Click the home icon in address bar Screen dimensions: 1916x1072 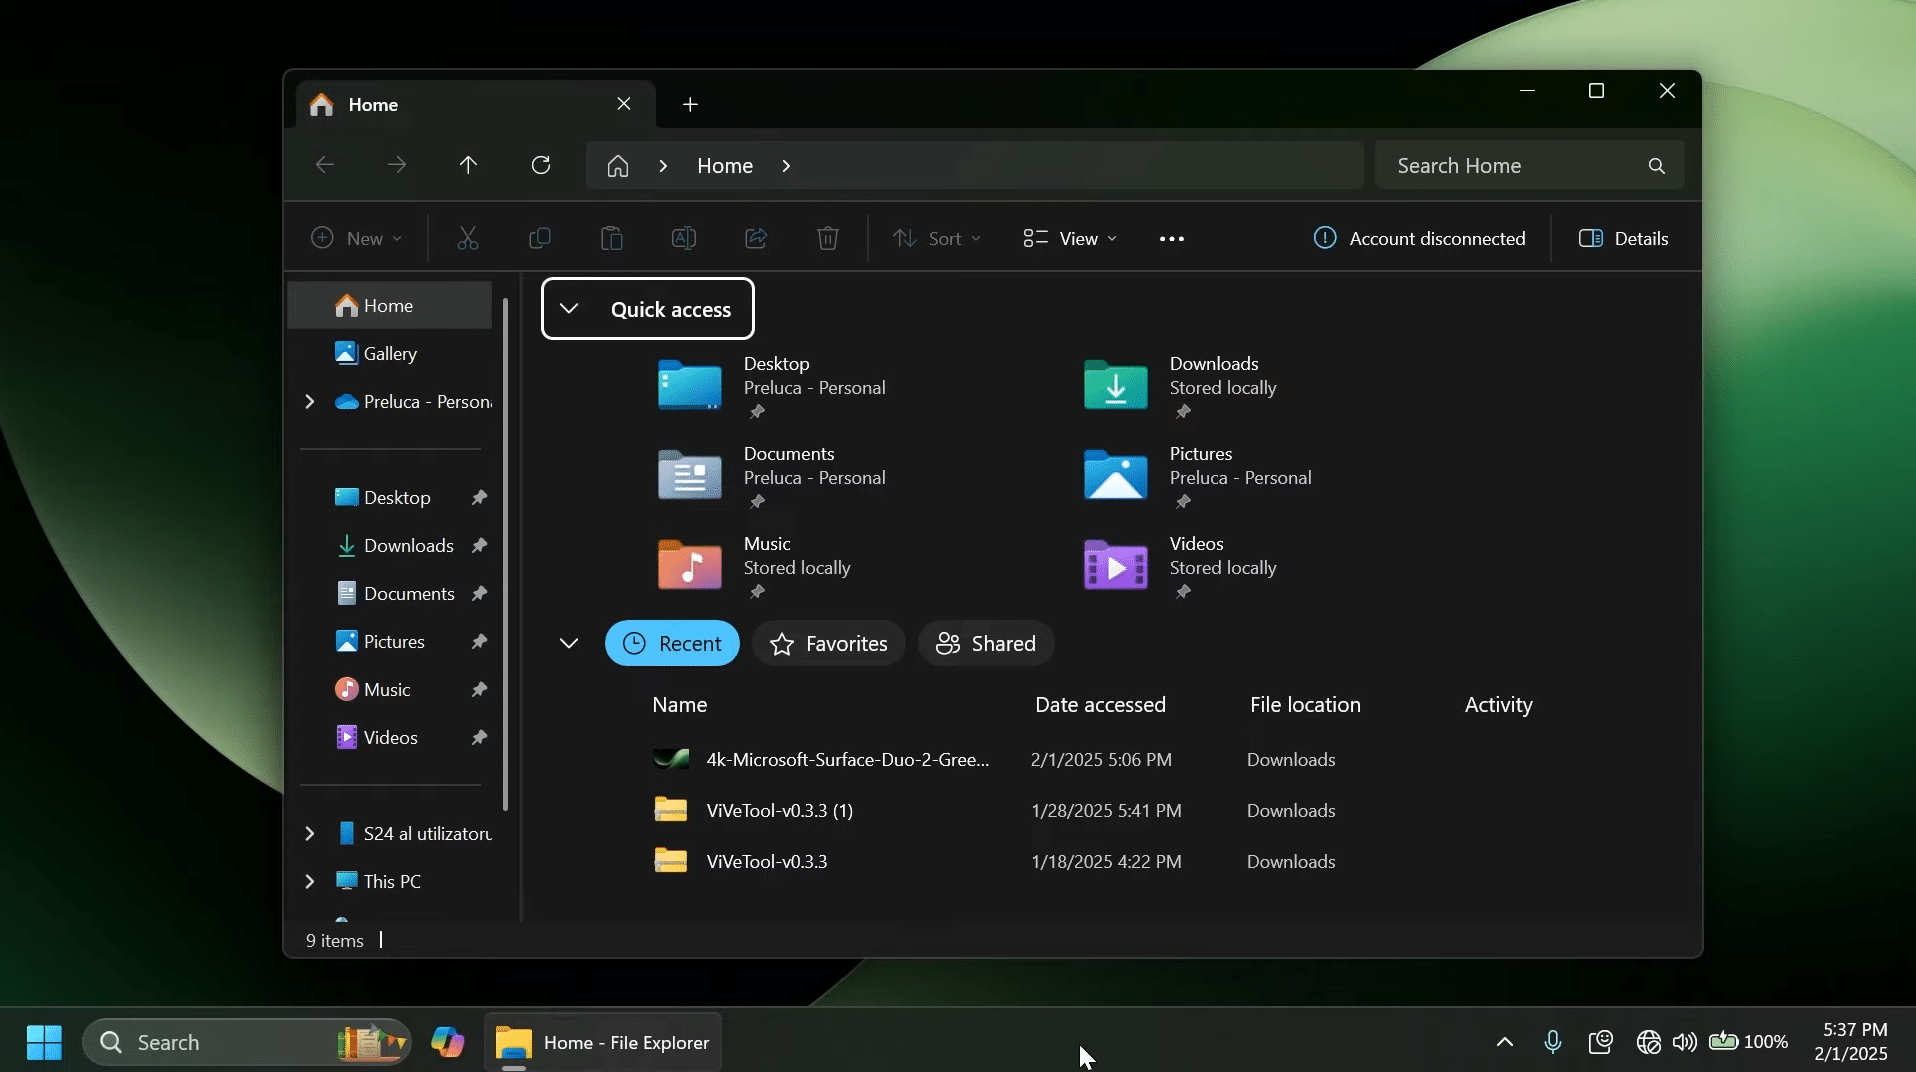[x=618, y=166]
